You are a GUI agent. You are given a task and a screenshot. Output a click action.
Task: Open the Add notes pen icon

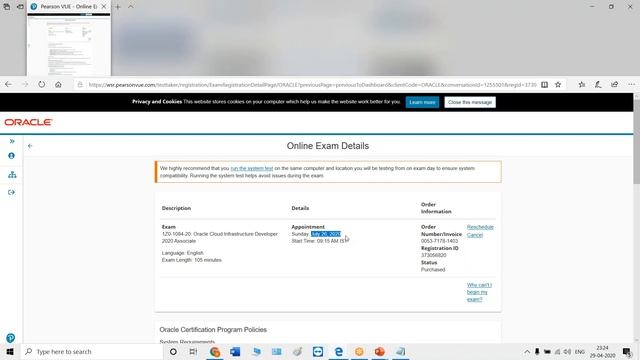(x=598, y=84)
